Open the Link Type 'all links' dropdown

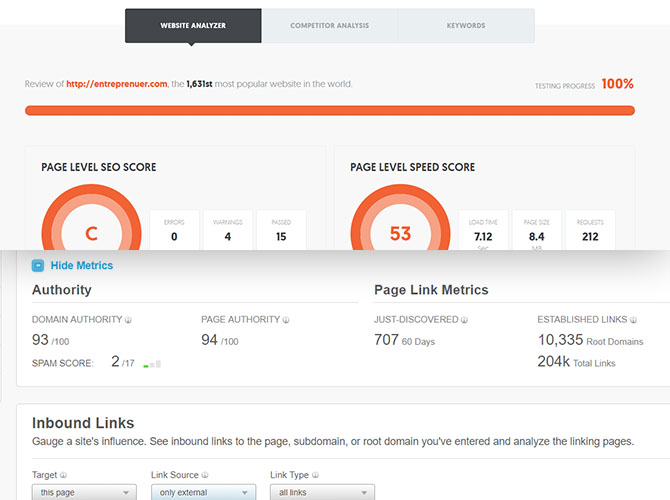click(322, 492)
